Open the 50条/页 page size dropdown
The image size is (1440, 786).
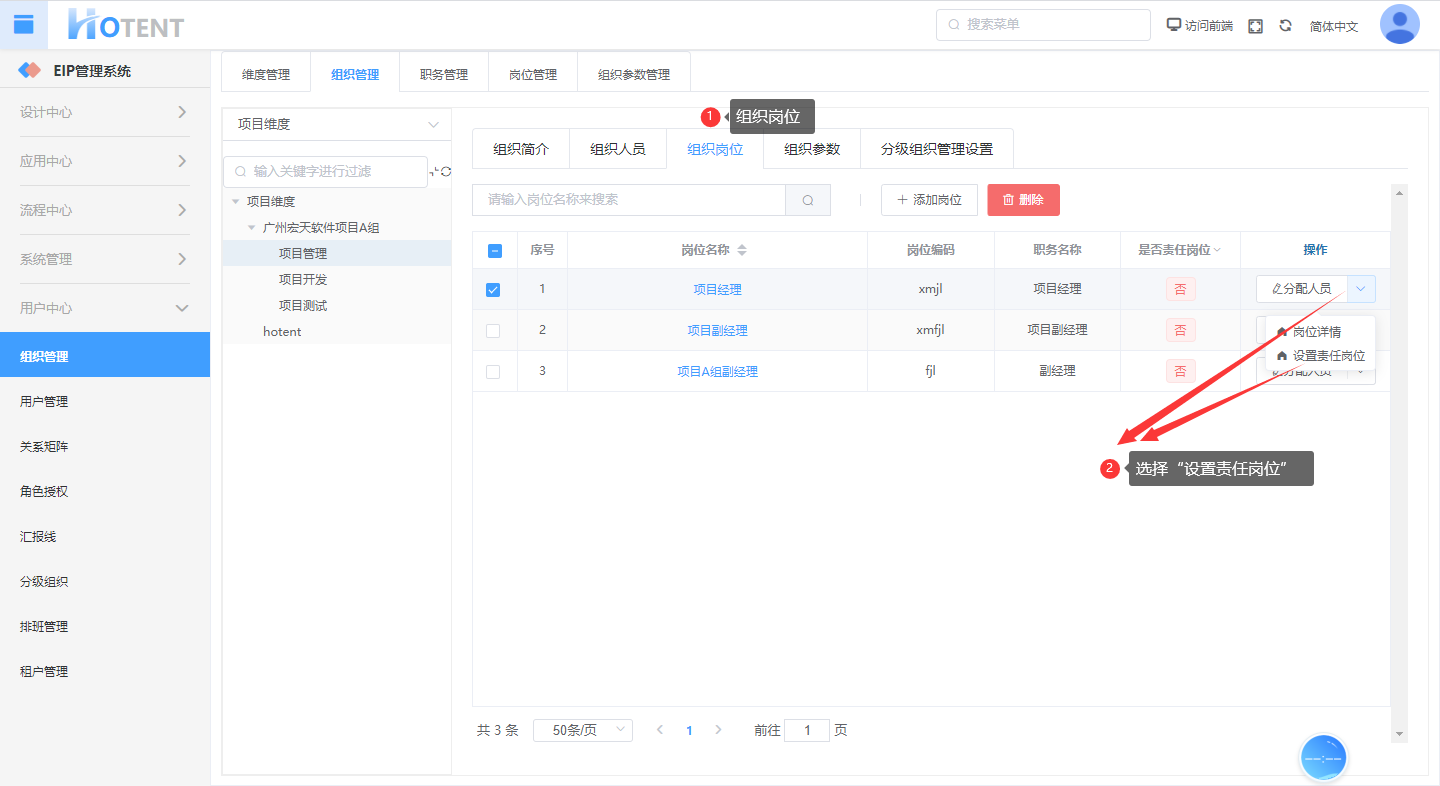tap(583, 730)
